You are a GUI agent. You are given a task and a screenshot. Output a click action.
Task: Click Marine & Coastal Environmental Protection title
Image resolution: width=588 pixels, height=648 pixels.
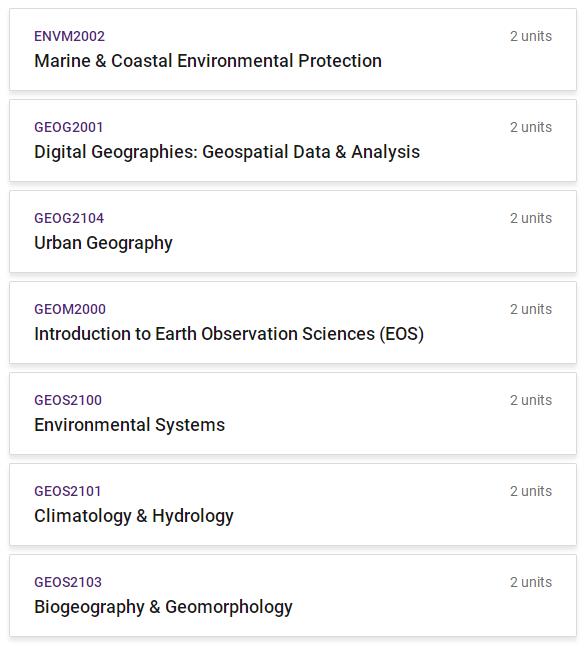pos(208,61)
